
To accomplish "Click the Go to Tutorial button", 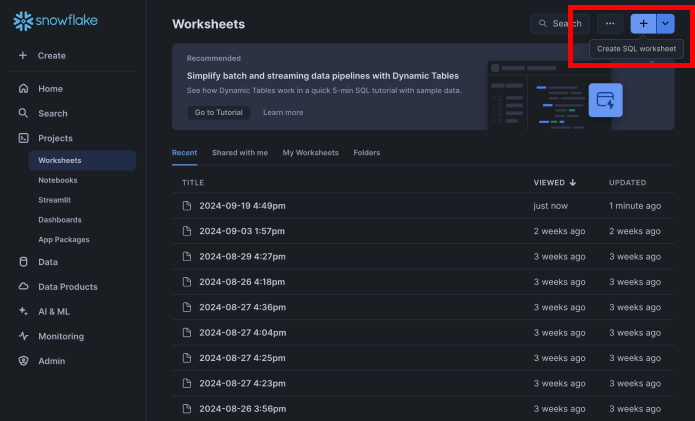I will pos(219,113).
